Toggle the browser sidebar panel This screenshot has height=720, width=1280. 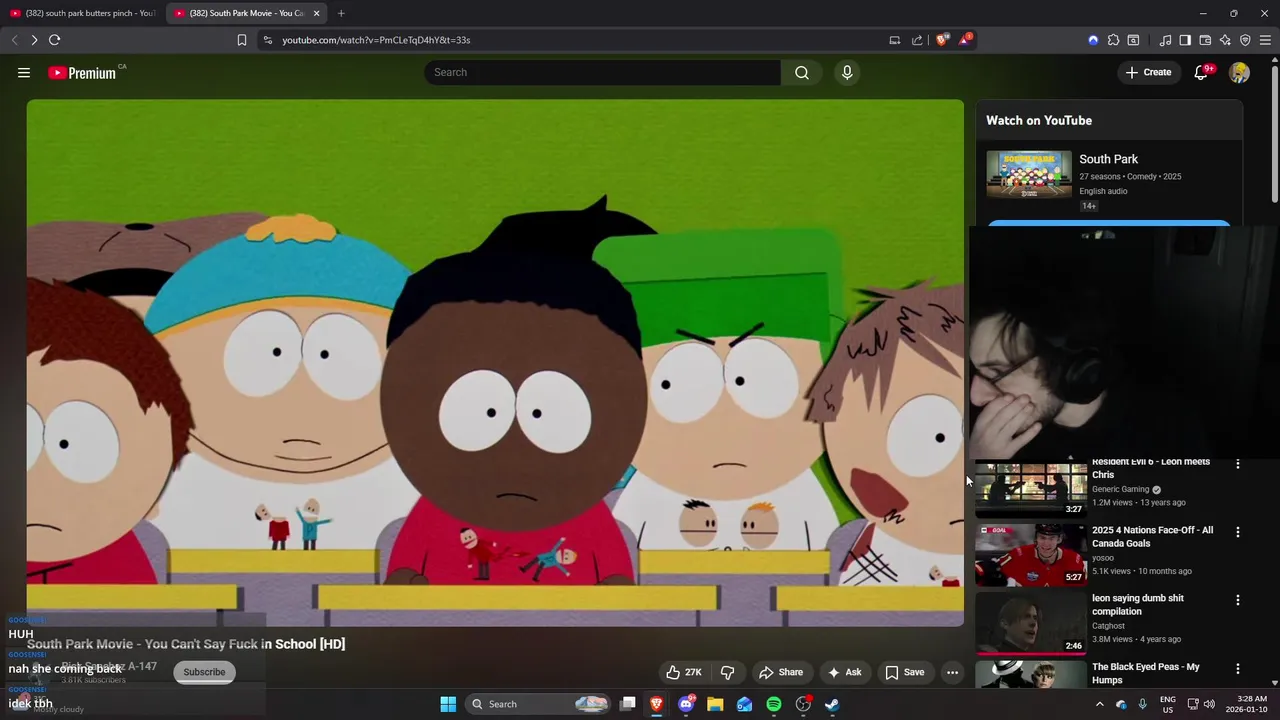tap(1185, 40)
